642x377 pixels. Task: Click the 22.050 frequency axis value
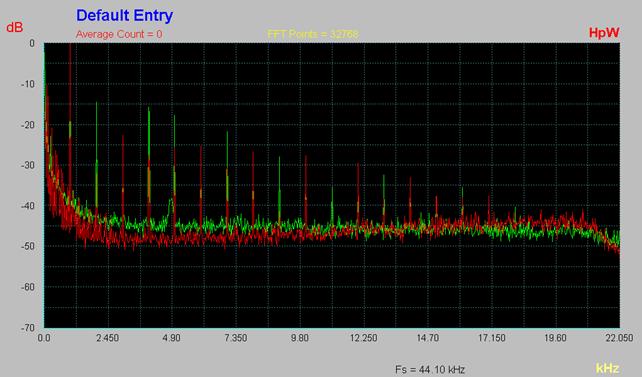tap(619, 338)
